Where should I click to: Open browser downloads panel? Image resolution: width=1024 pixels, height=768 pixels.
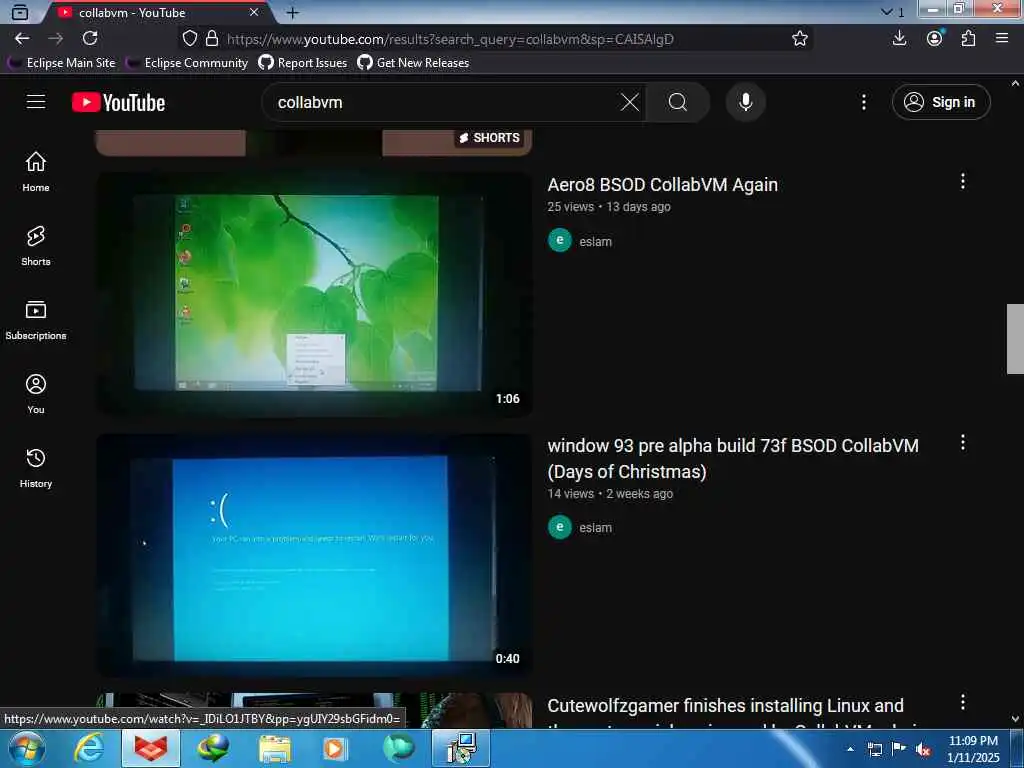pos(899,39)
